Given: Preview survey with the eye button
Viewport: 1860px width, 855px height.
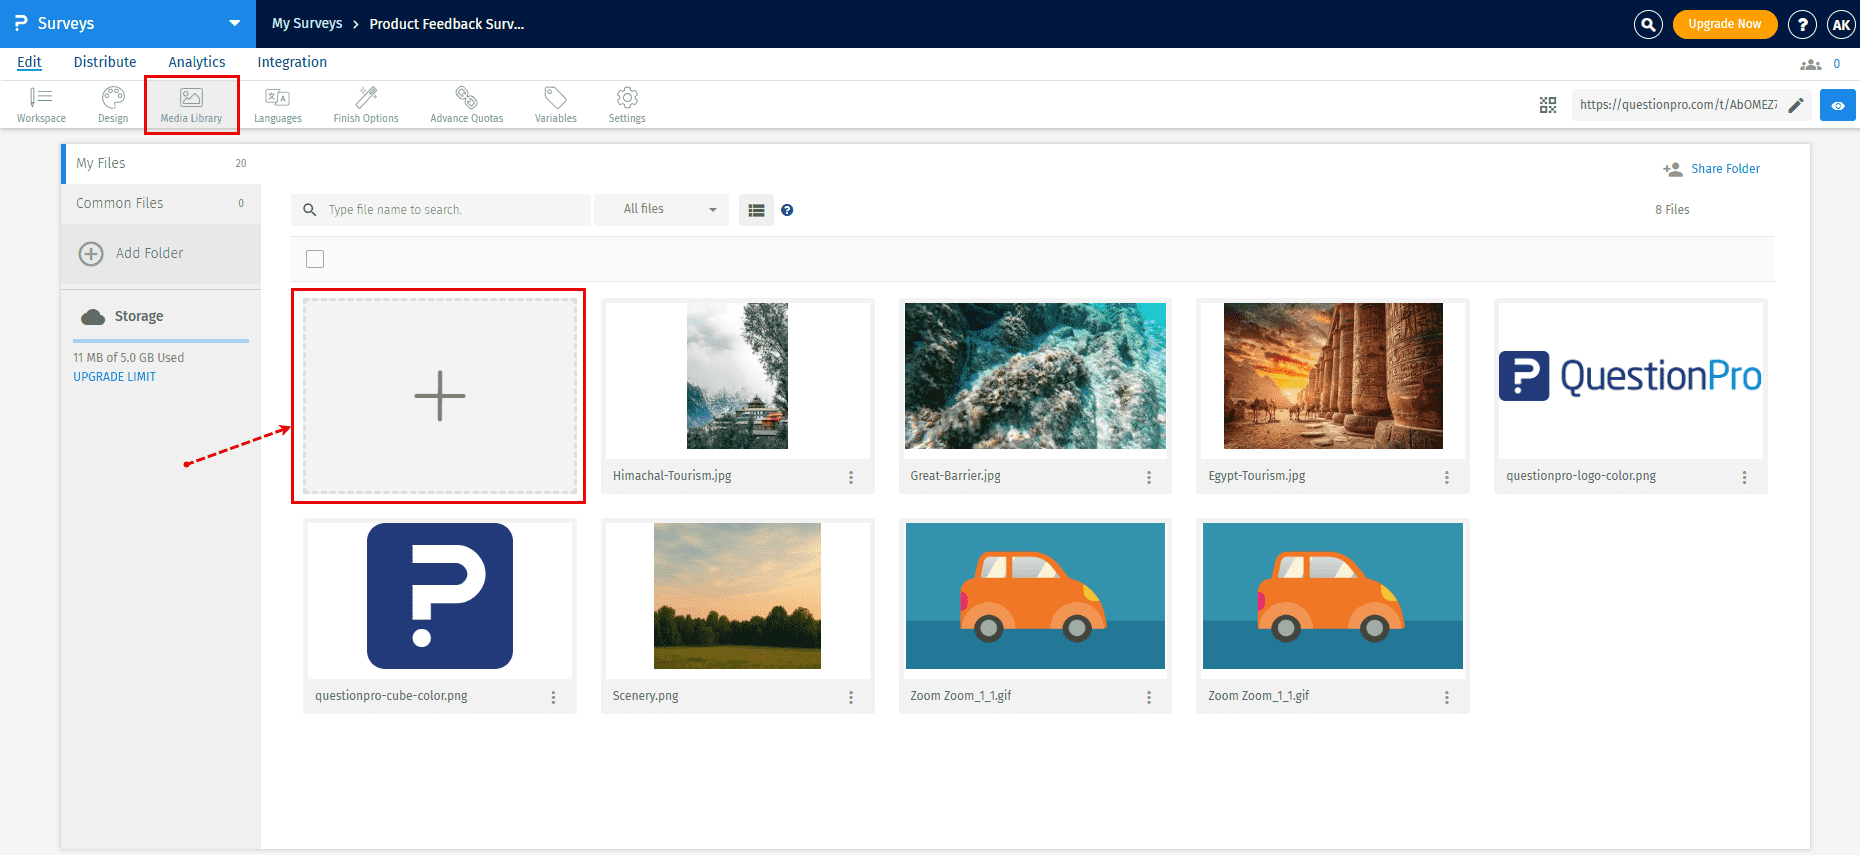Looking at the screenshot, I should tap(1838, 105).
